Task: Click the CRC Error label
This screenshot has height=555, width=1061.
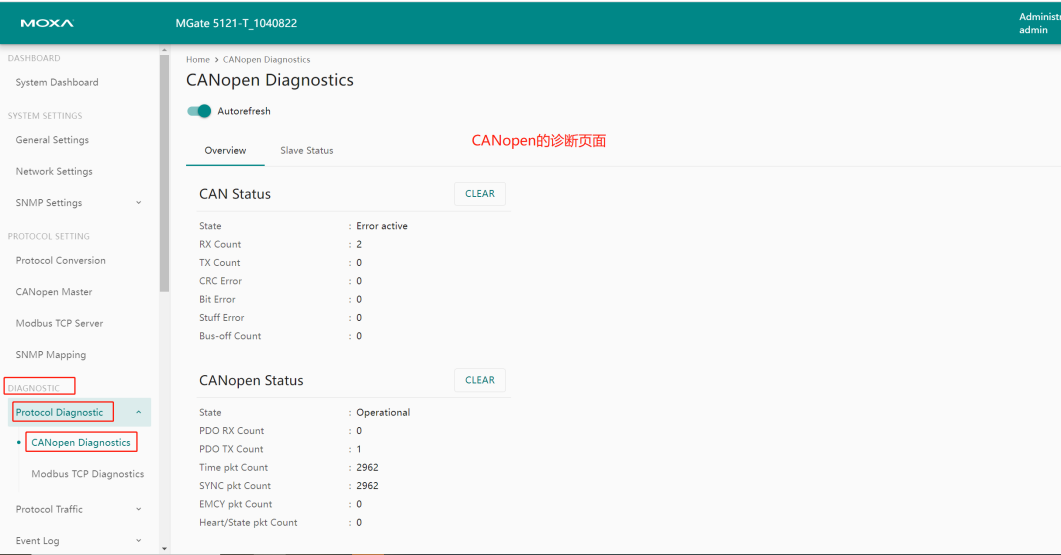Action: (220, 281)
